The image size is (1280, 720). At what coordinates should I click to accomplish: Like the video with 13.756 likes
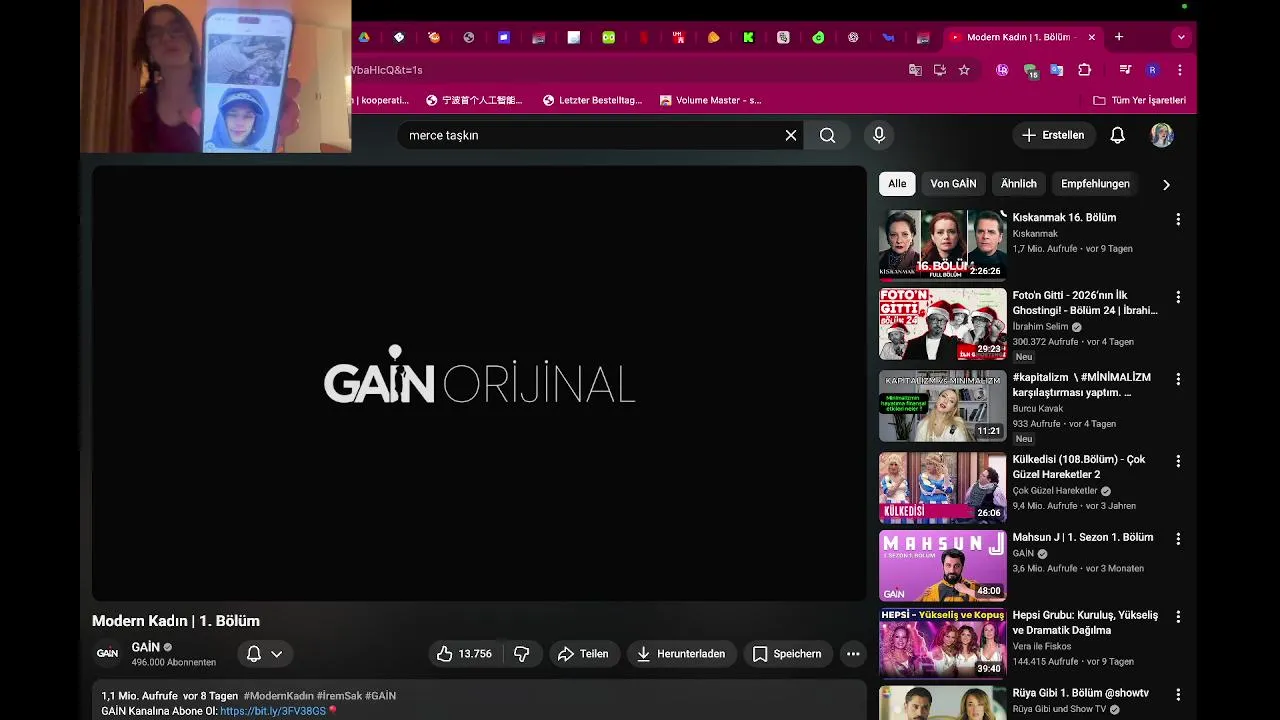point(465,654)
